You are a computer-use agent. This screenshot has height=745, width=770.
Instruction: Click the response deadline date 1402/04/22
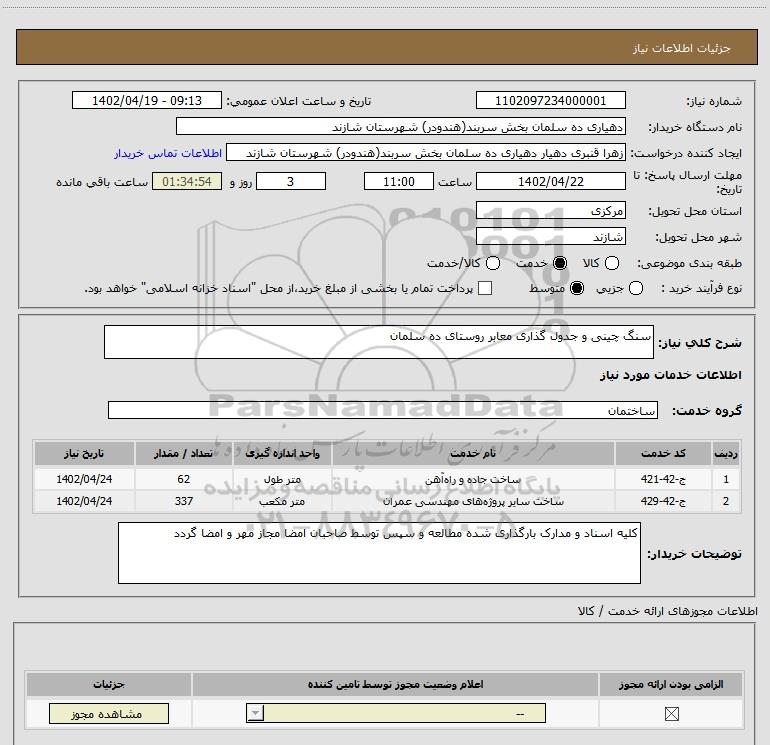(550, 182)
